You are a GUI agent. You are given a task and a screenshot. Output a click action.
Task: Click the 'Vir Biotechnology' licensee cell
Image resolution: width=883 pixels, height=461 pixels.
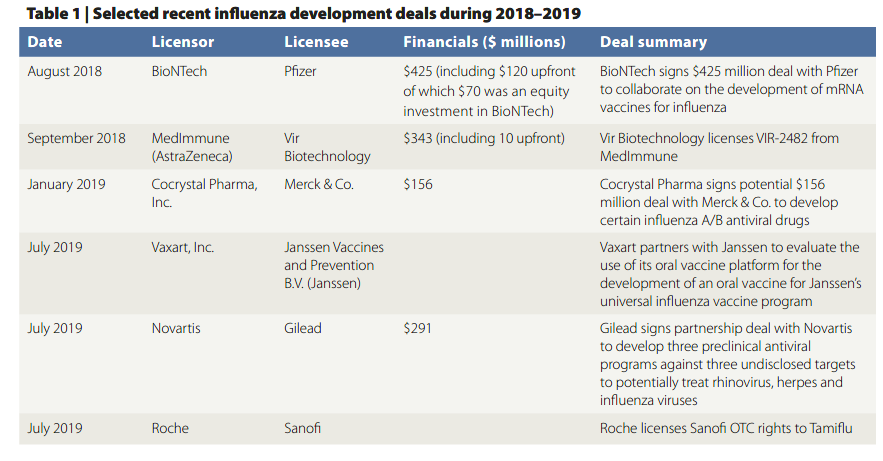[x=327, y=147]
